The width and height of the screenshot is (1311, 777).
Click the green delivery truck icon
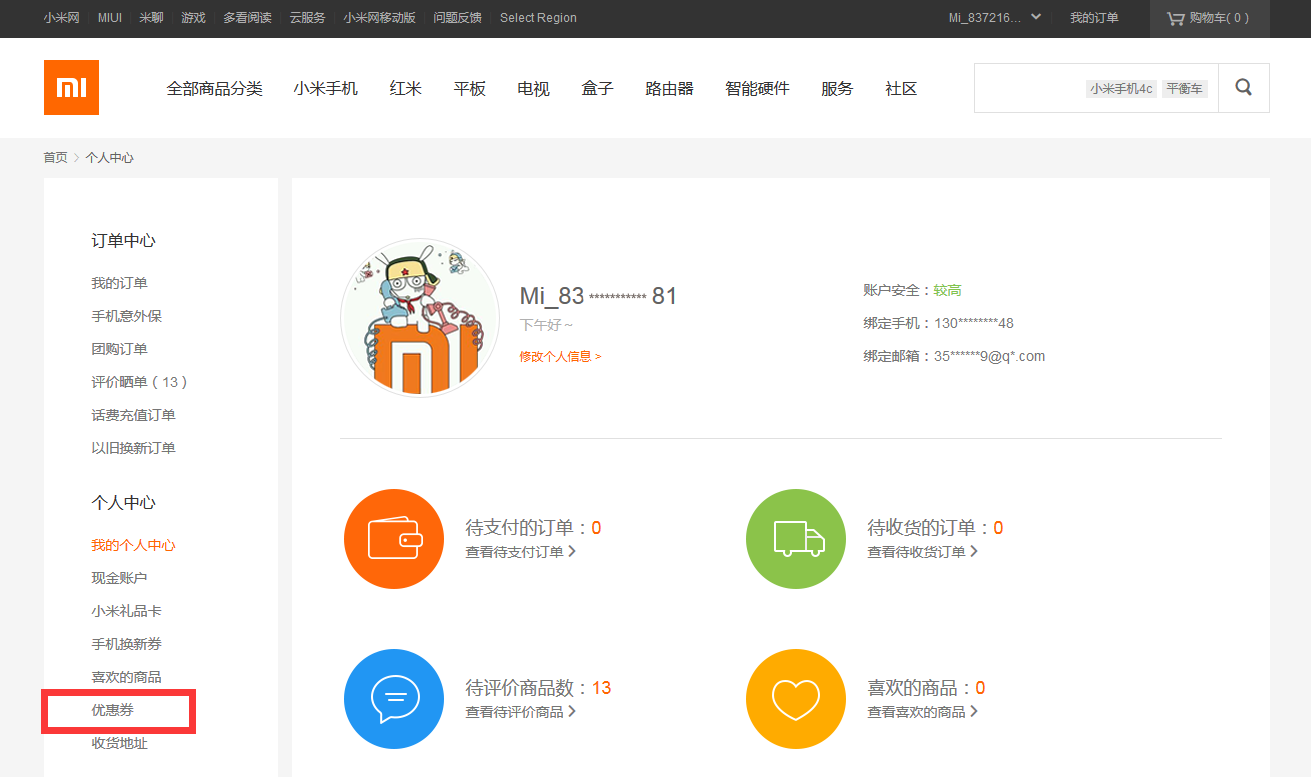[796, 539]
